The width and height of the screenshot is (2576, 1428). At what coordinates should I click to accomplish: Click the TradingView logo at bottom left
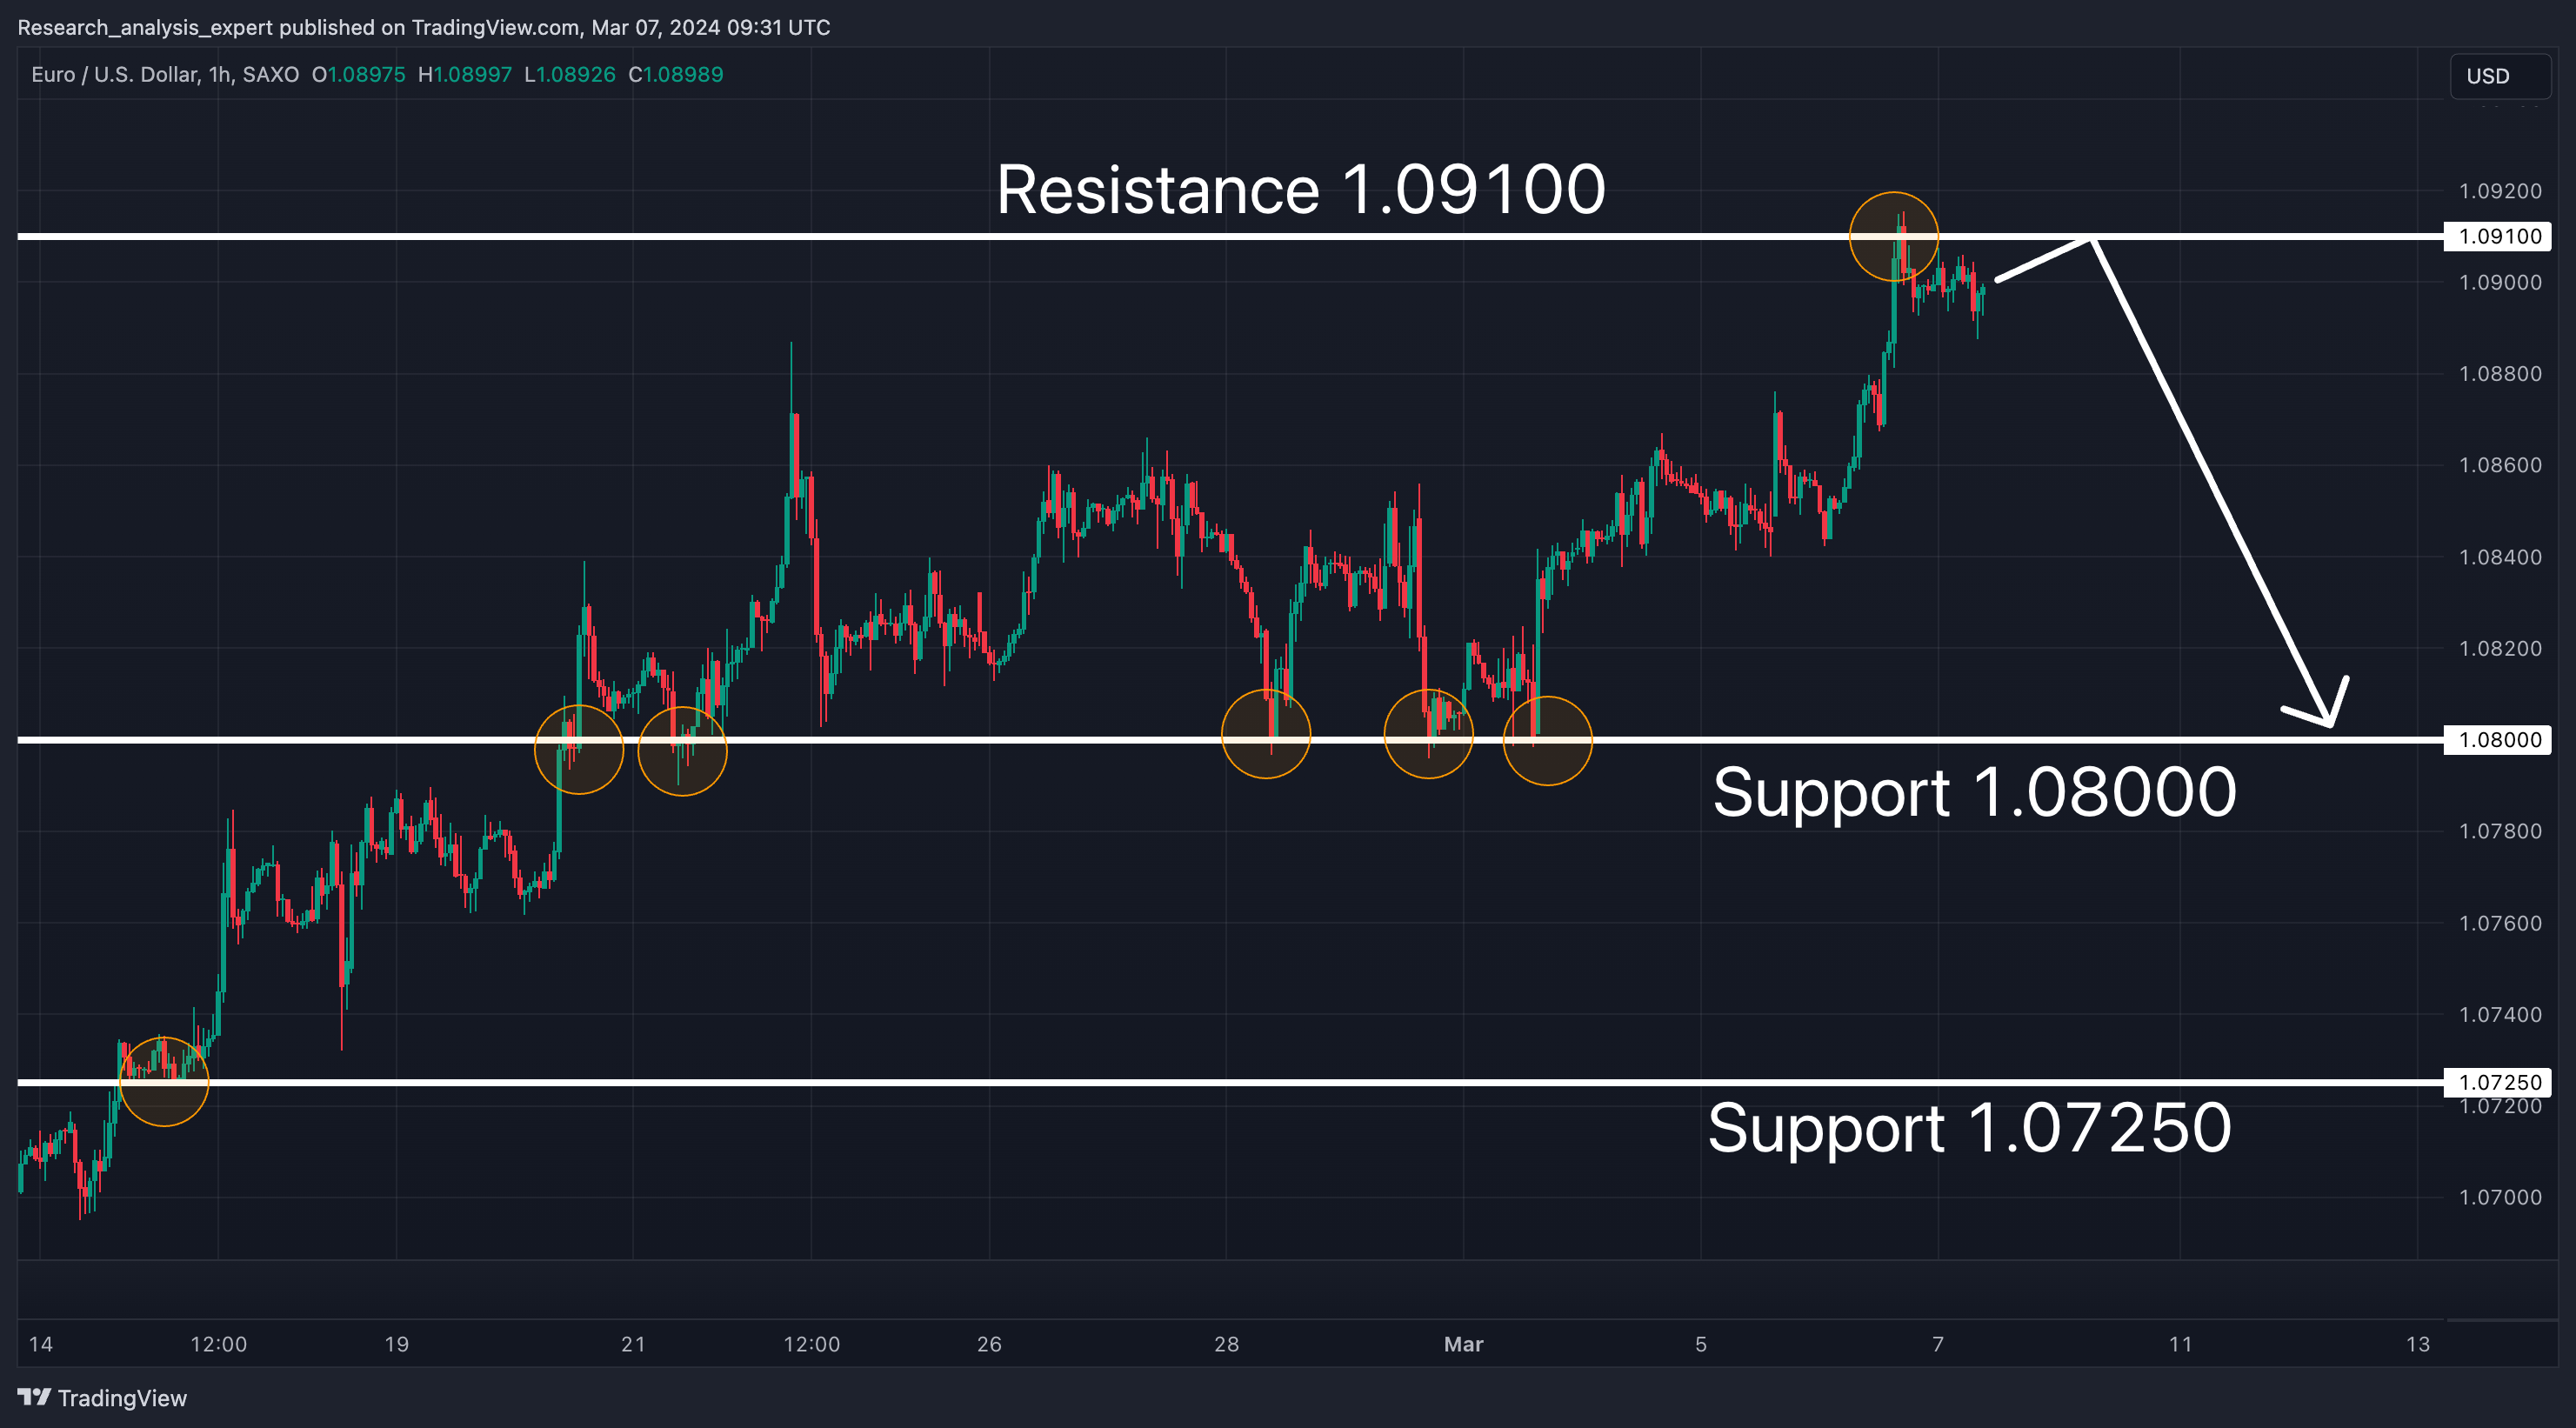tap(102, 1397)
